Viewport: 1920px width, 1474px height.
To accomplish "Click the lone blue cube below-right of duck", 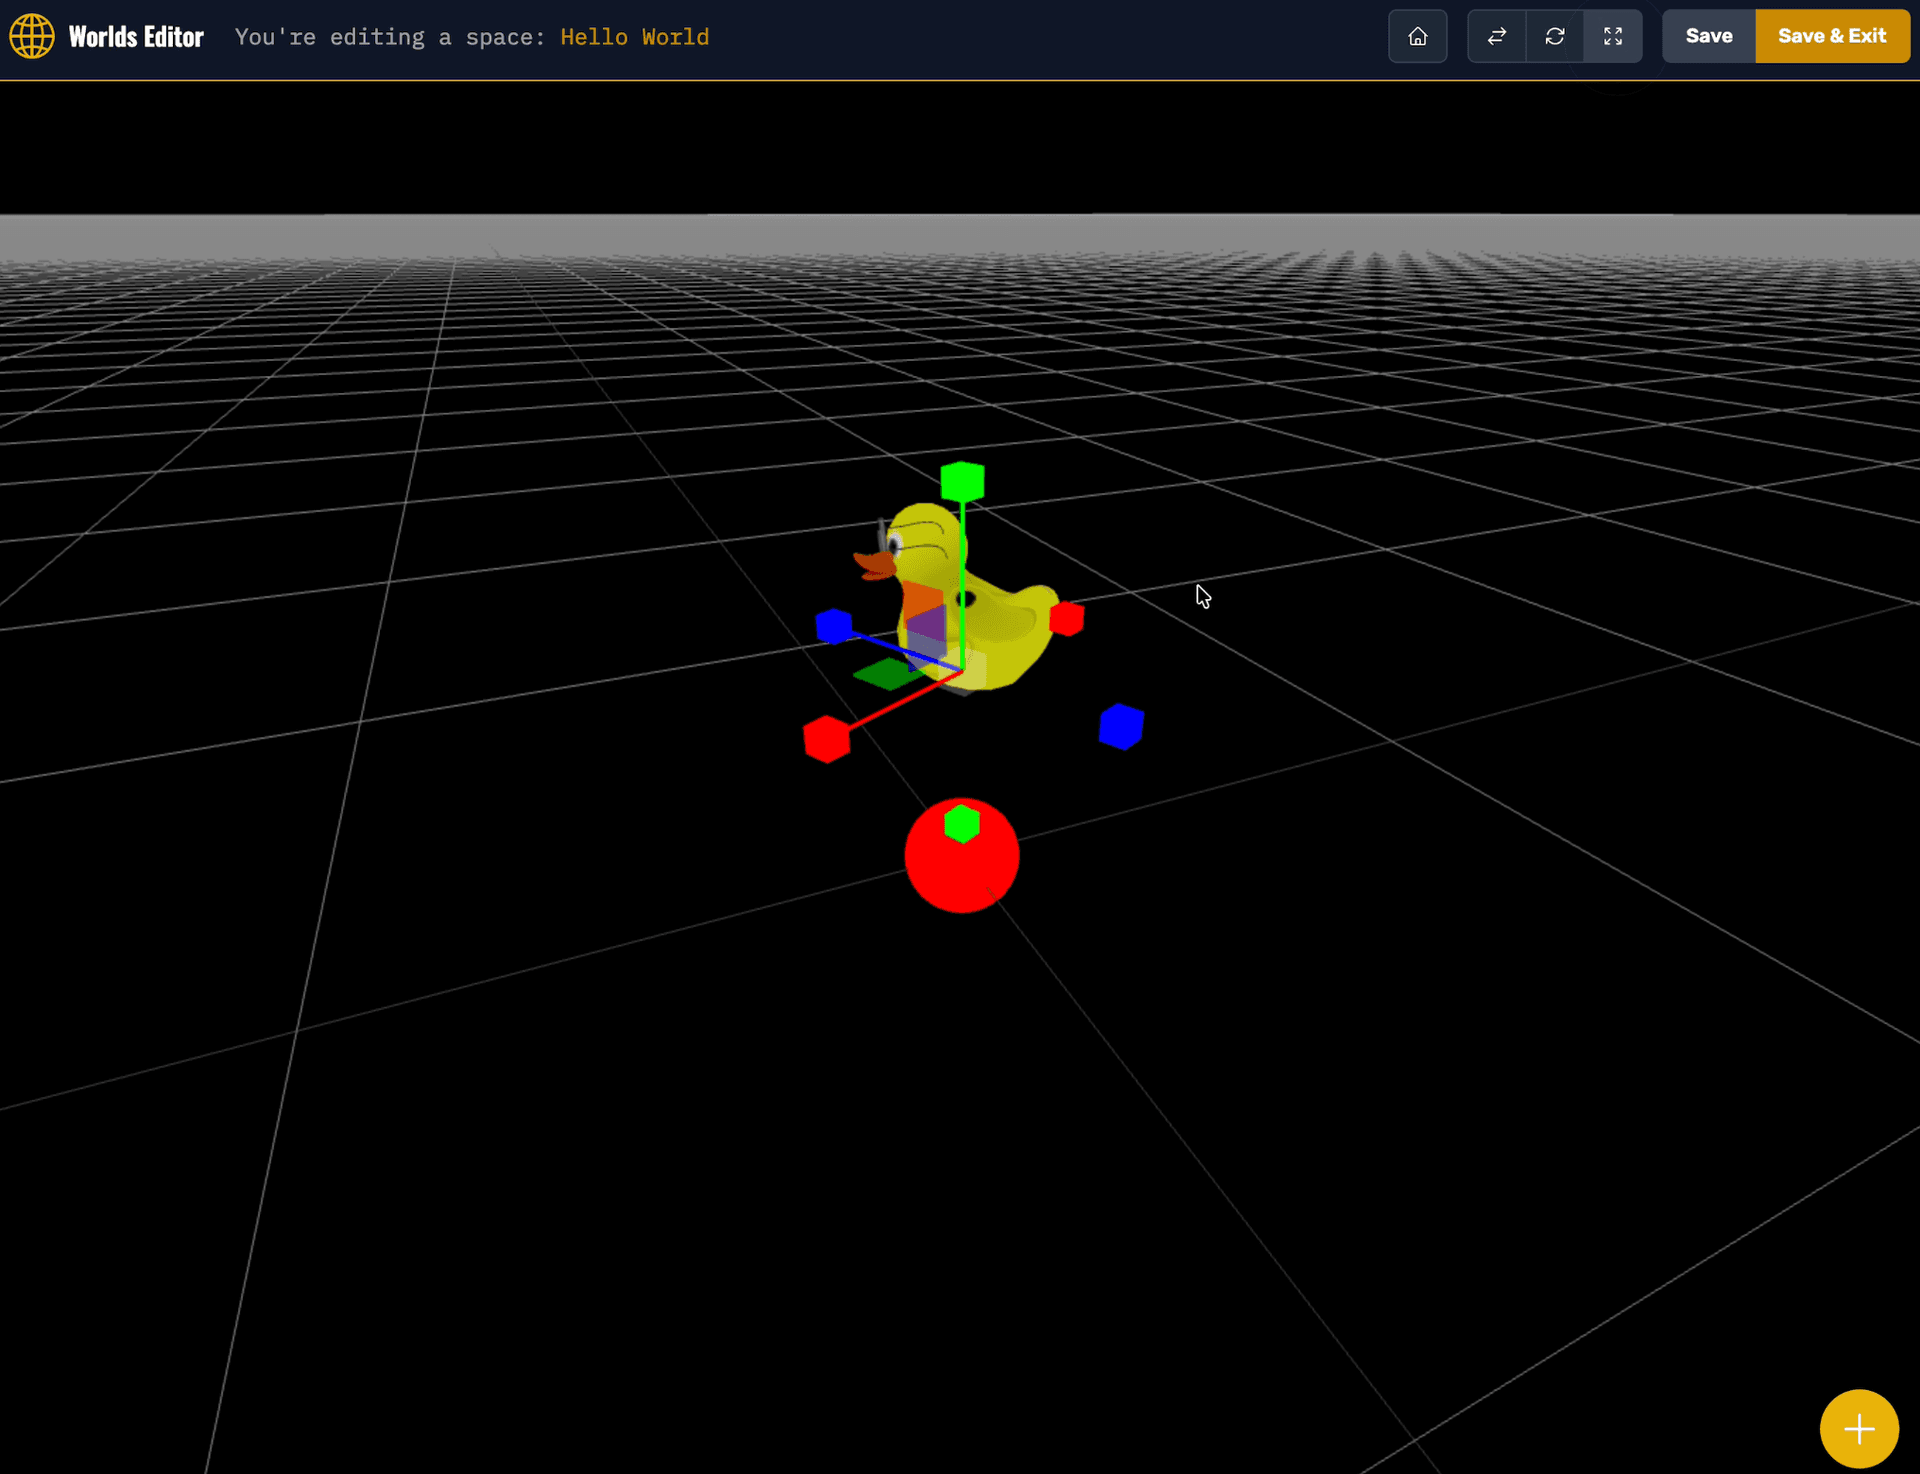I will tap(1120, 726).
